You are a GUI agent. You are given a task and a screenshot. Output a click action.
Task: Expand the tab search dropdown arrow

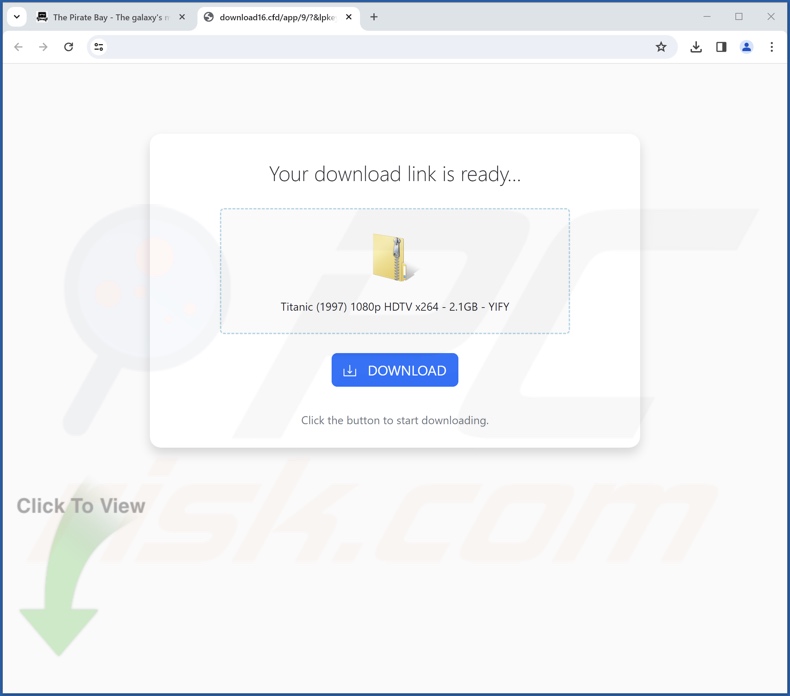[17, 17]
